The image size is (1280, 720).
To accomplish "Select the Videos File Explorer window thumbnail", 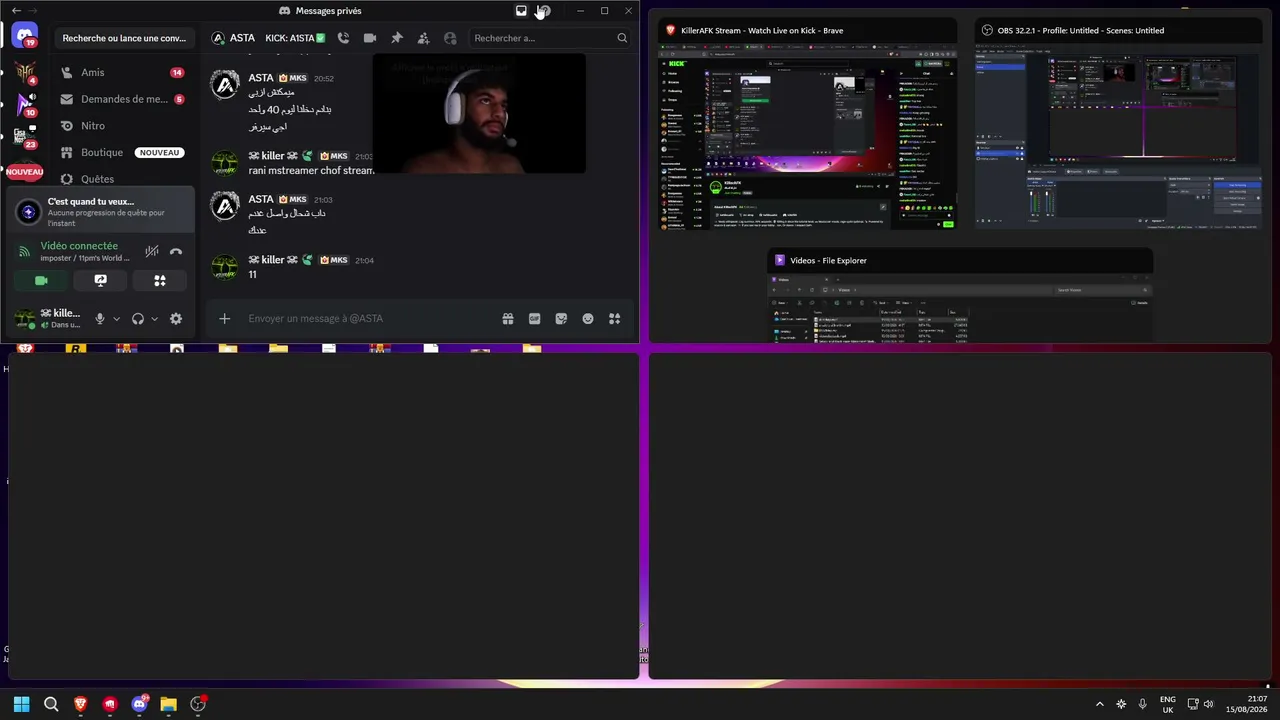I will tap(960, 296).
